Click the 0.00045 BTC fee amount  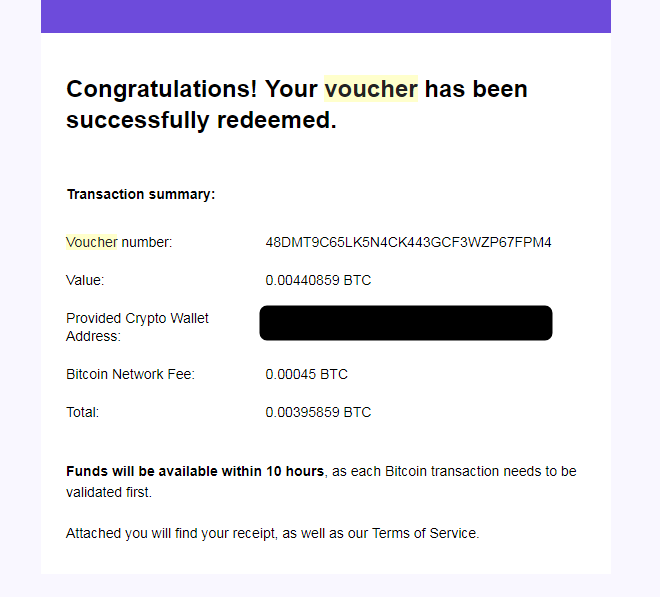tap(306, 374)
